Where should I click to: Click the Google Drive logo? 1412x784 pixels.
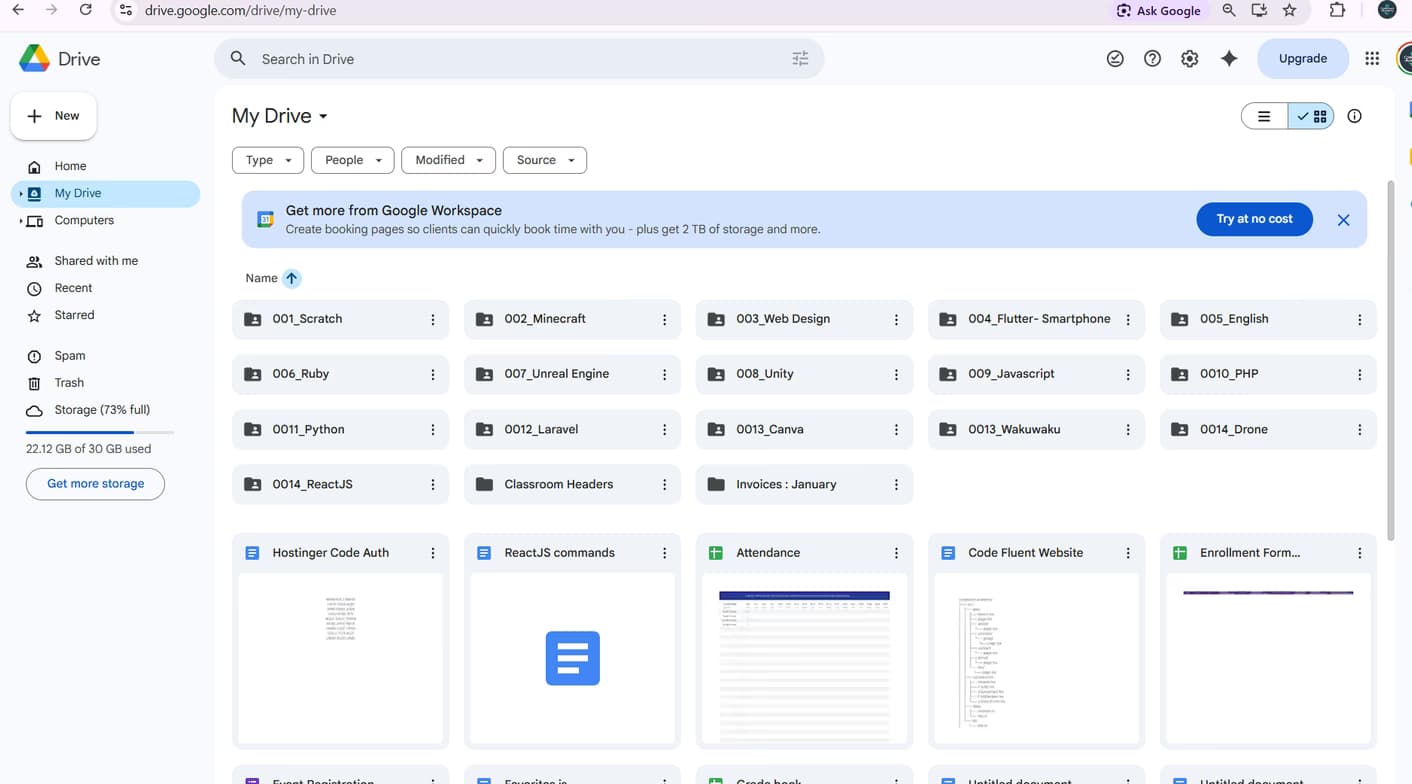[x=35, y=59]
